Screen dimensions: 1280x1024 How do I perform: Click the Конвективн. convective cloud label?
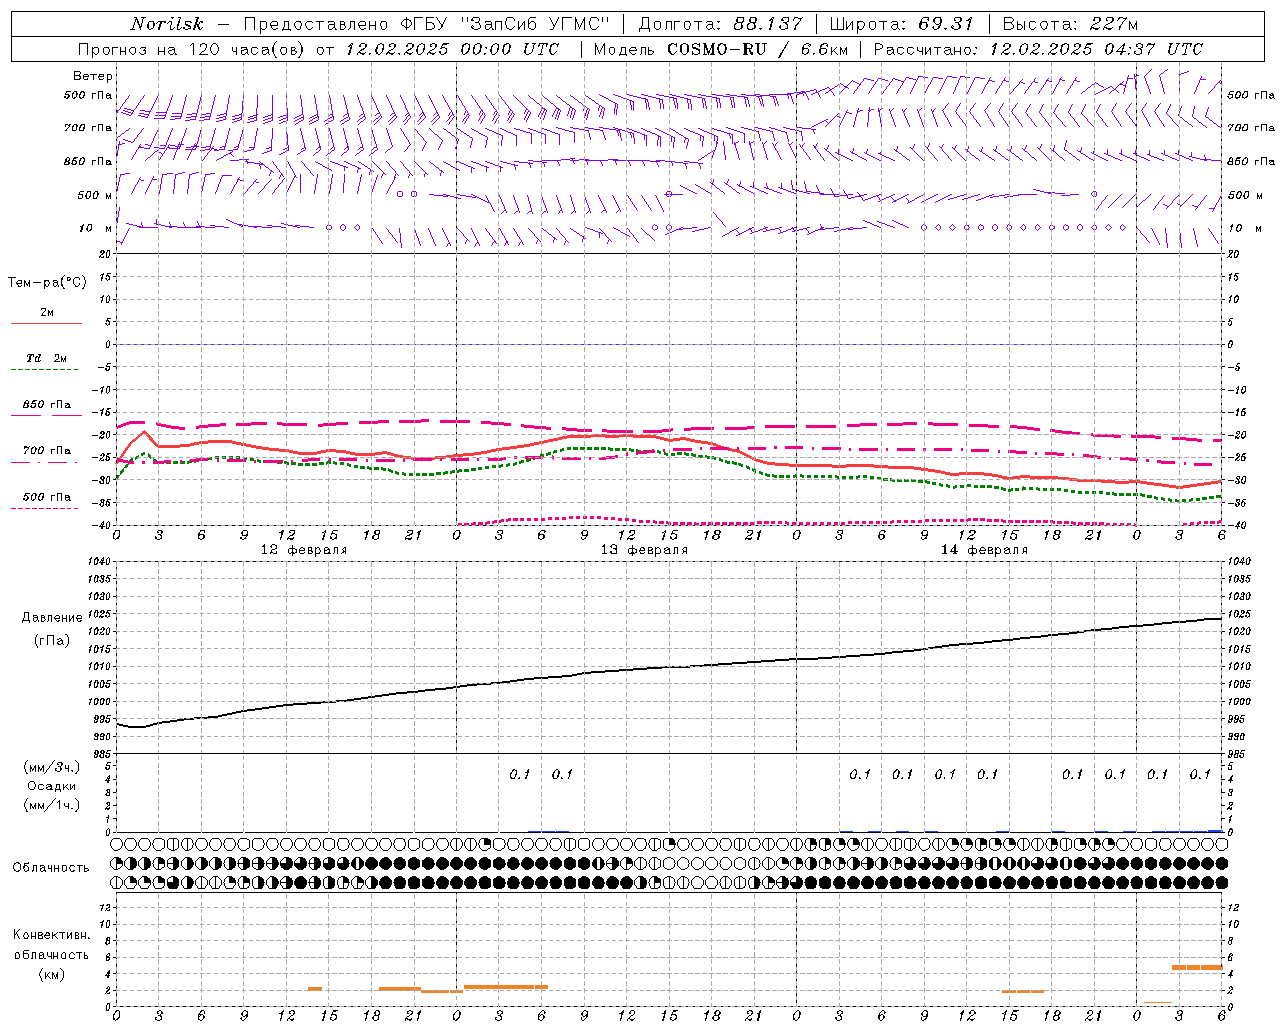click(52, 935)
